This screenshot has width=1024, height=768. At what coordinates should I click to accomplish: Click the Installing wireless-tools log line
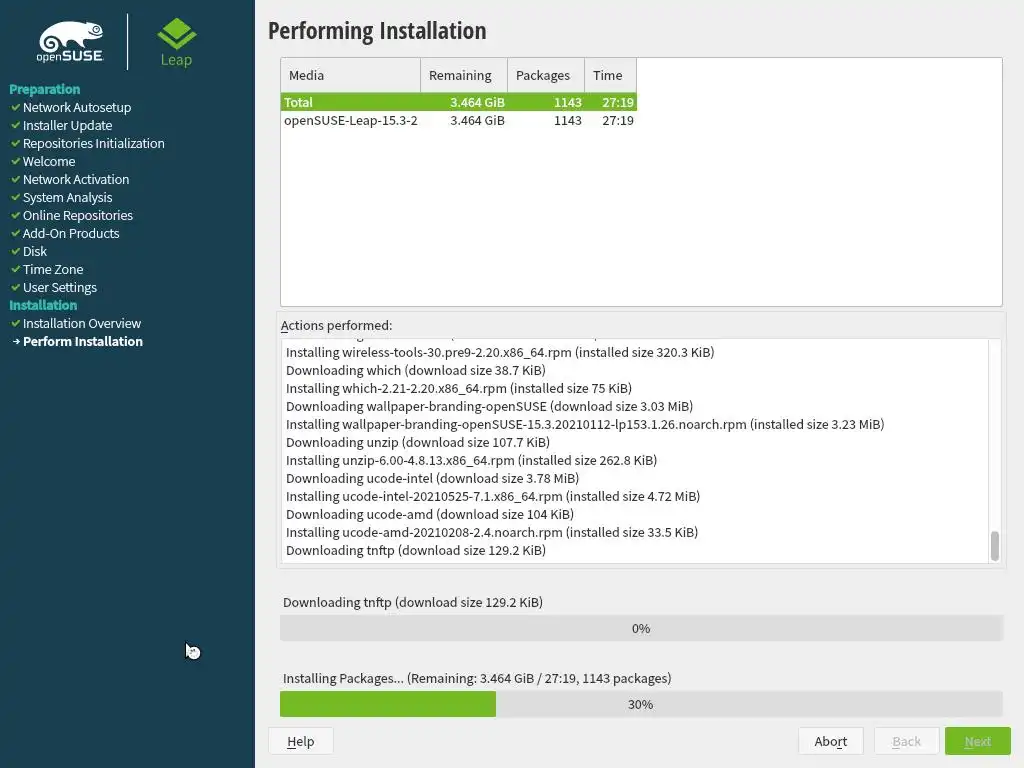(500, 352)
